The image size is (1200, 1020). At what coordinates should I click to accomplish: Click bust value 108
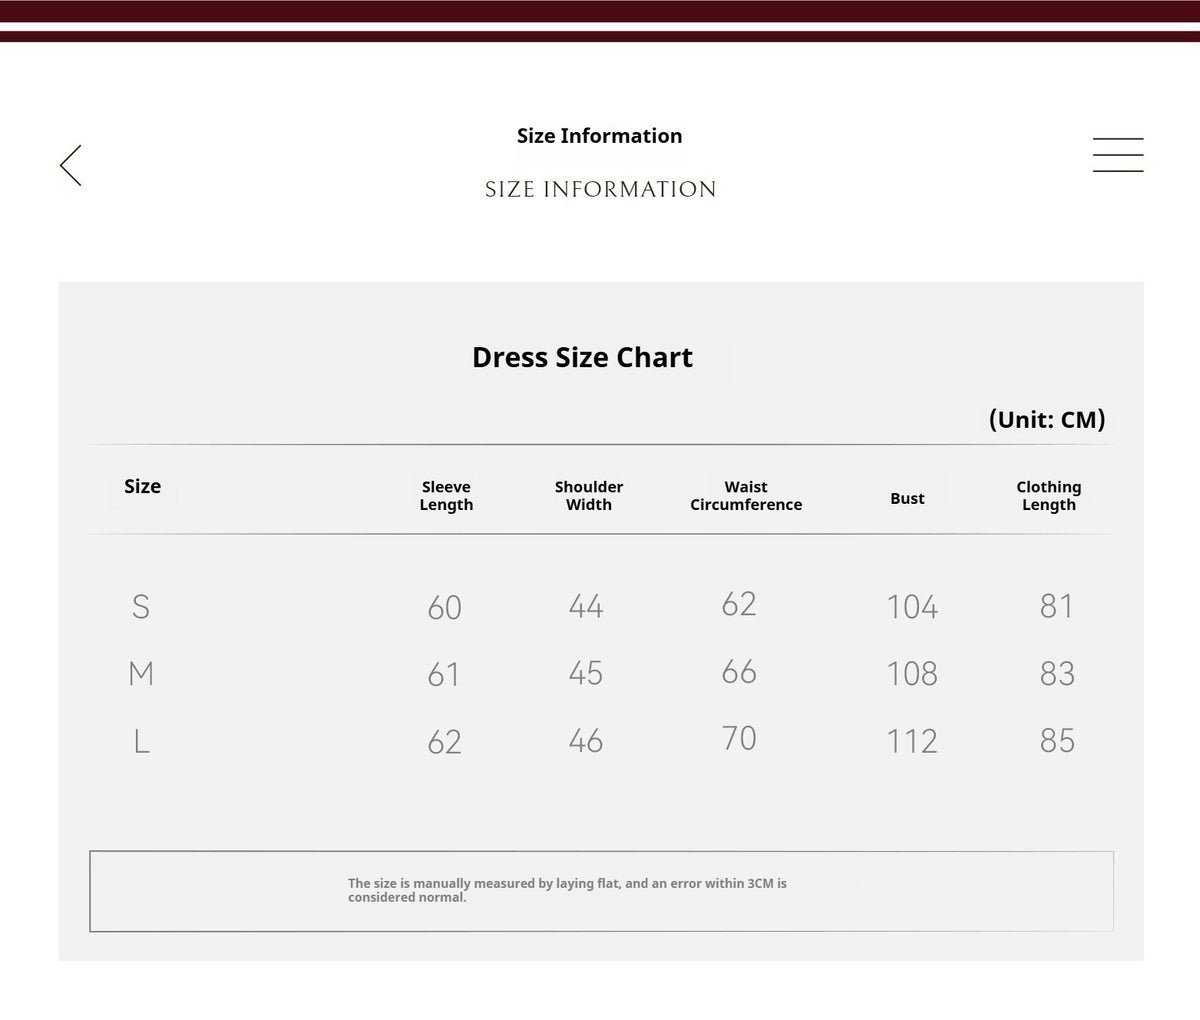click(912, 674)
